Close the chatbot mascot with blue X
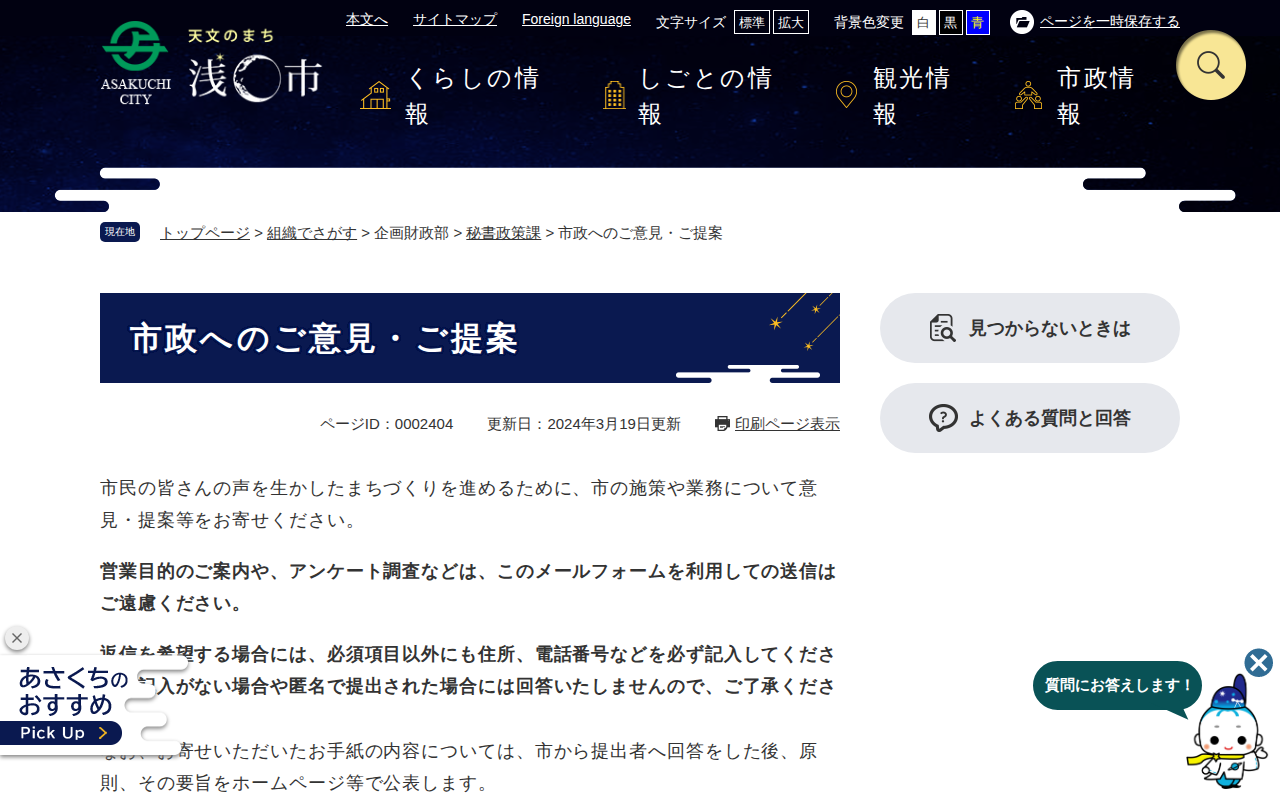 click(1259, 662)
